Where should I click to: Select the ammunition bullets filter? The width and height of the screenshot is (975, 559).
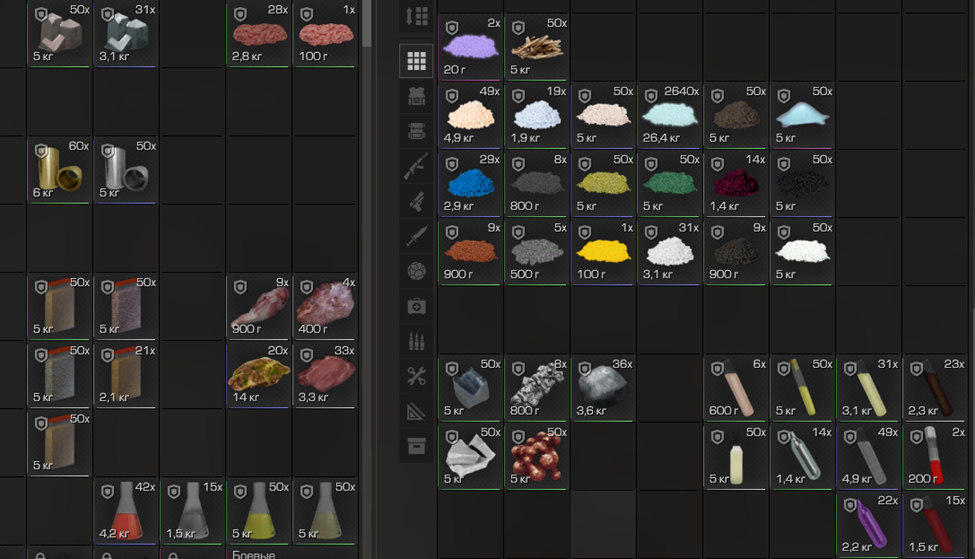tap(416, 341)
